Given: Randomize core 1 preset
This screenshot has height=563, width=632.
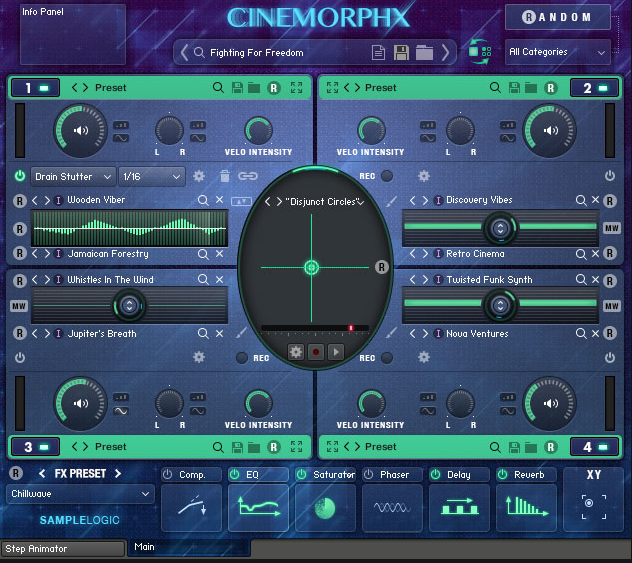Looking at the screenshot, I should point(274,88).
